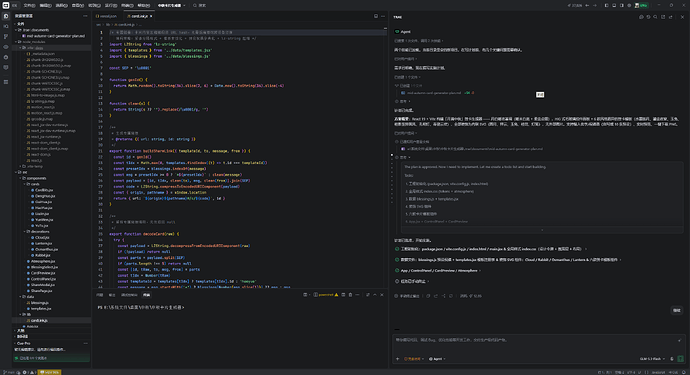Viewport: 690px width, 375px height.
Task: Open the Explorer view in activity bar
Action: tap(6, 16)
